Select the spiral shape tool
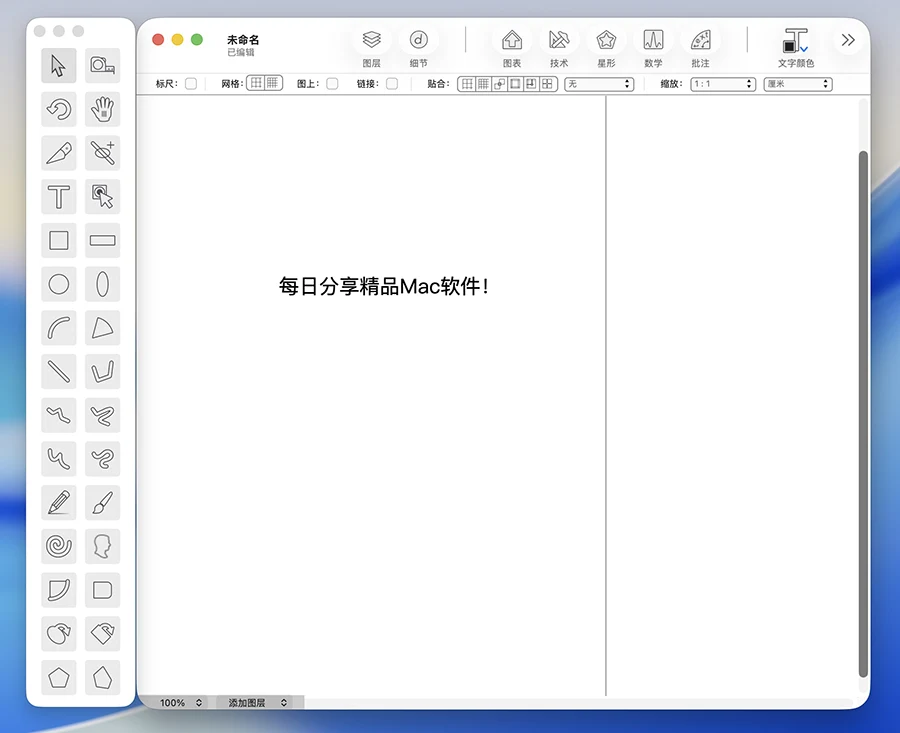This screenshot has height=733, width=900. point(59,546)
